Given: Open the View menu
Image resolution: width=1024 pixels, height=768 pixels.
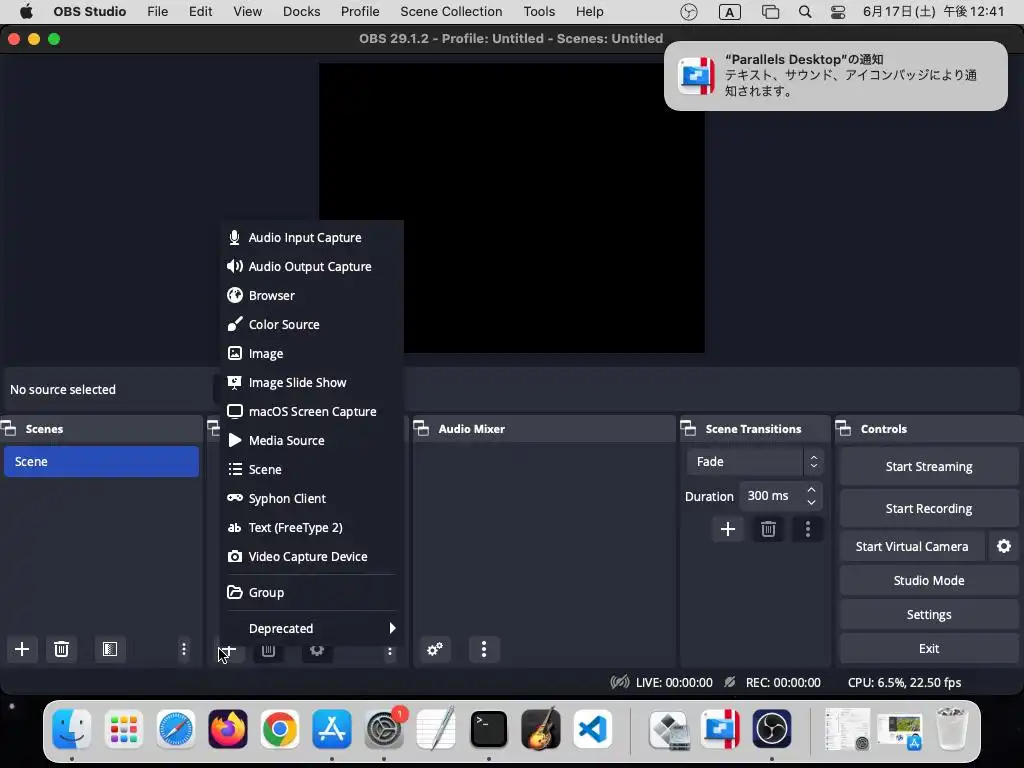Looking at the screenshot, I should pos(248,12).
